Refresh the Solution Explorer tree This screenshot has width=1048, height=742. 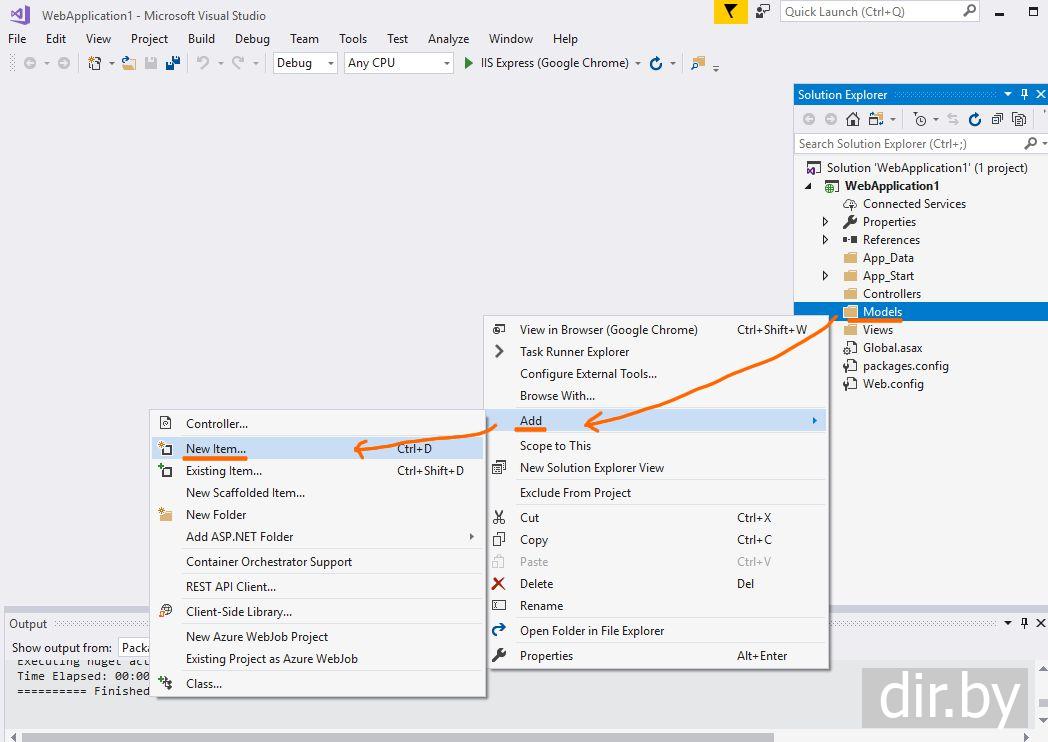coord(975,119)
